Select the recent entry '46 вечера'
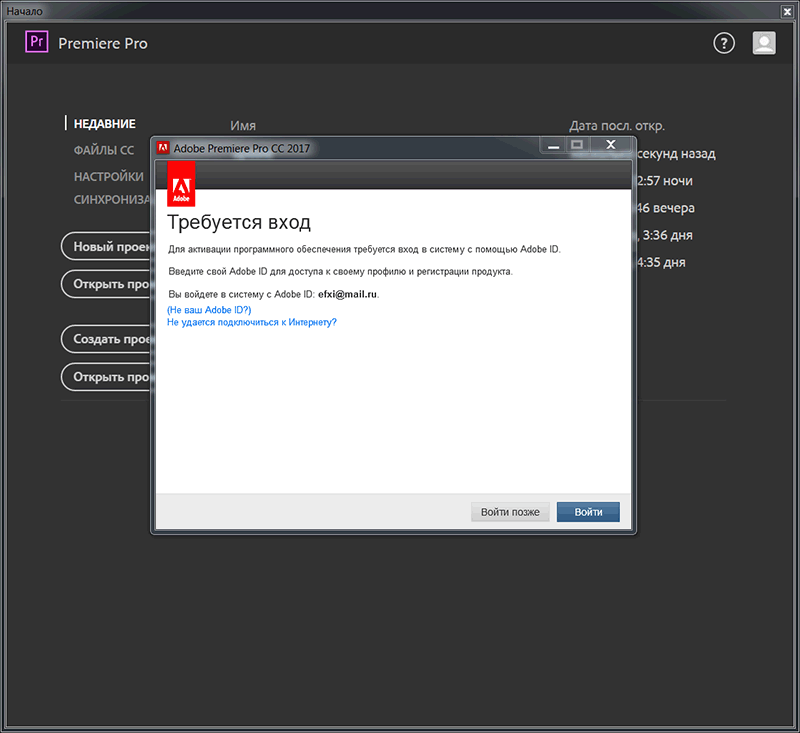The width and height of the screenshot is (800, 733). click(666, 208)
